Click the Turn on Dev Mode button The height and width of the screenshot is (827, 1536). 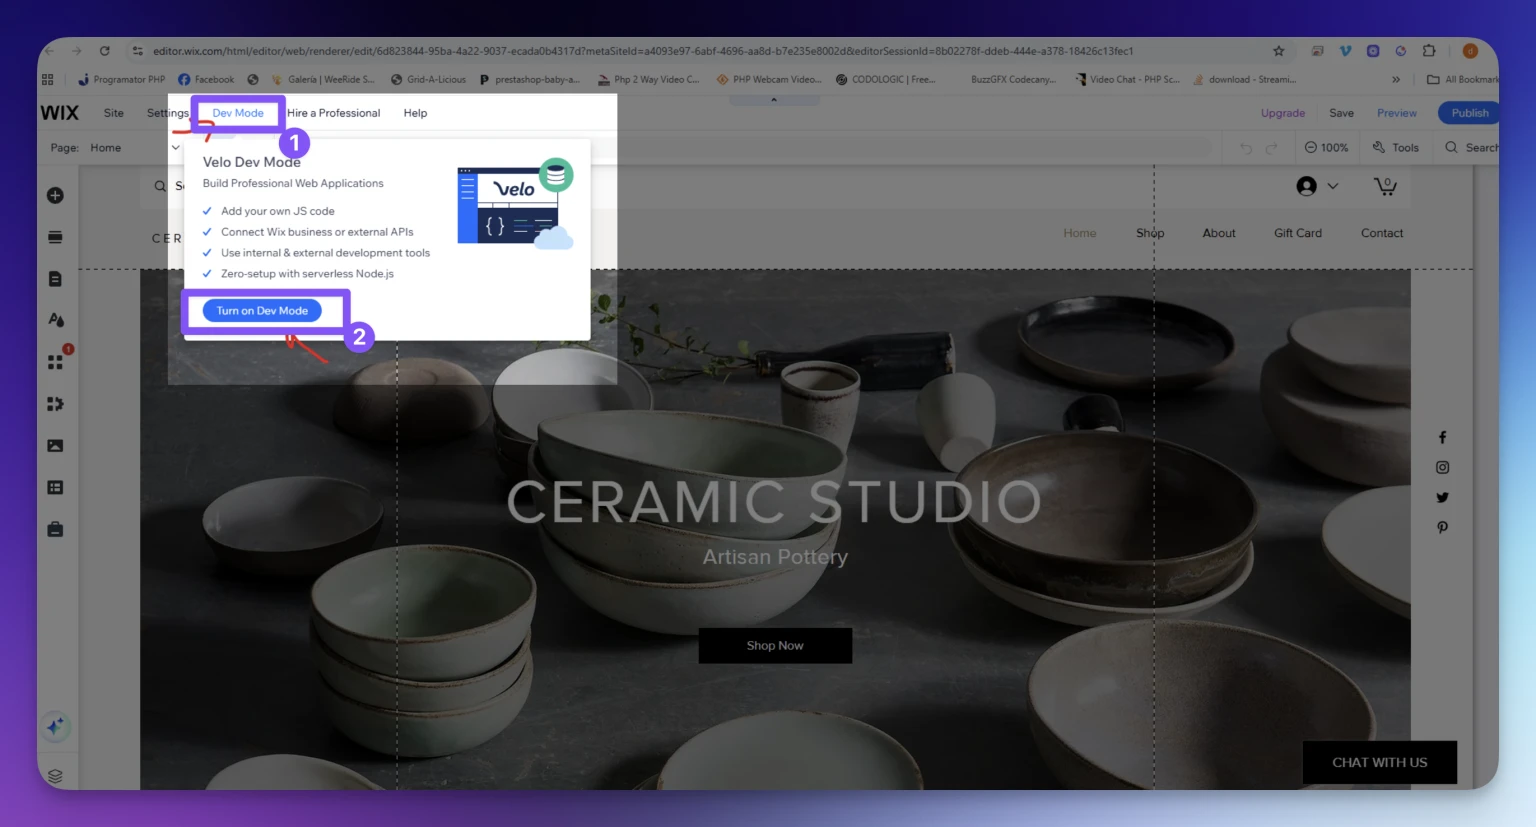tap(262, 311)
